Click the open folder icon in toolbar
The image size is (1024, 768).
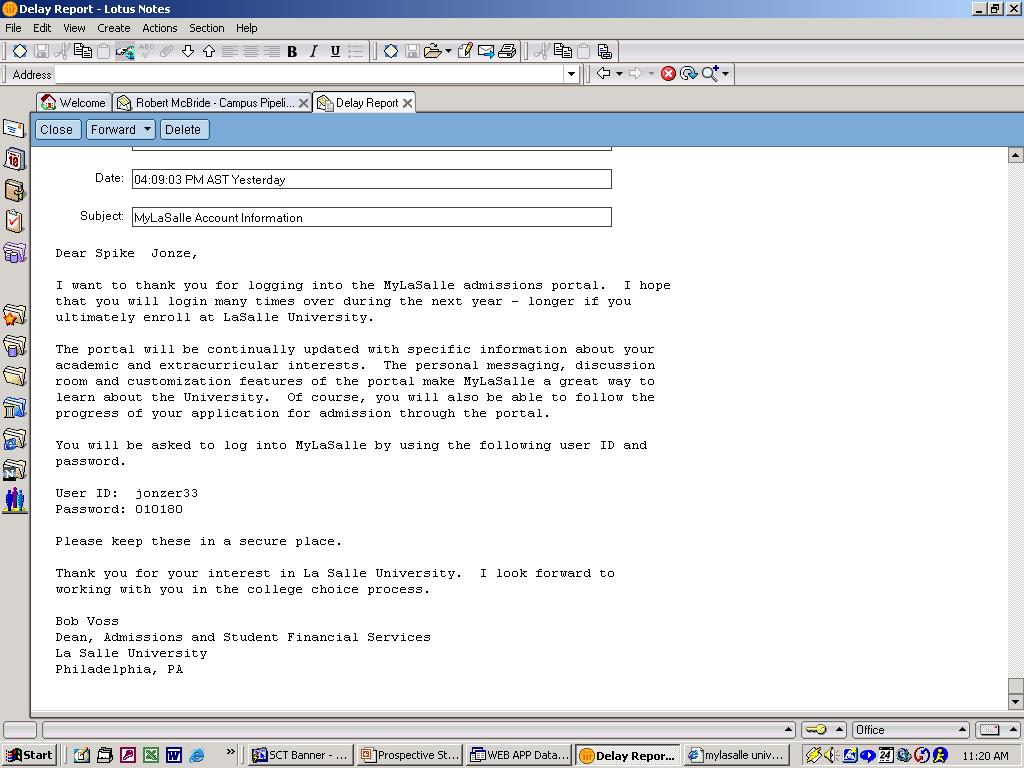(432, 51)
